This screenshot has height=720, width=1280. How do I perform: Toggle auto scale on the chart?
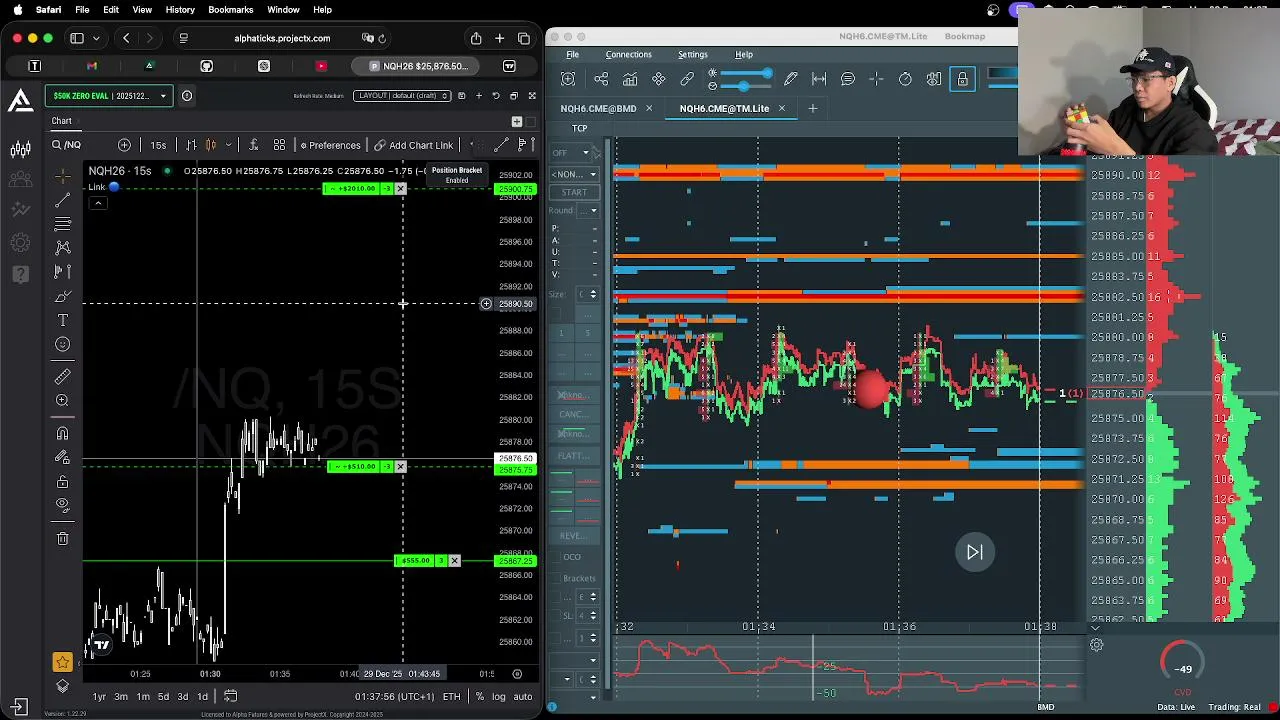523,696
